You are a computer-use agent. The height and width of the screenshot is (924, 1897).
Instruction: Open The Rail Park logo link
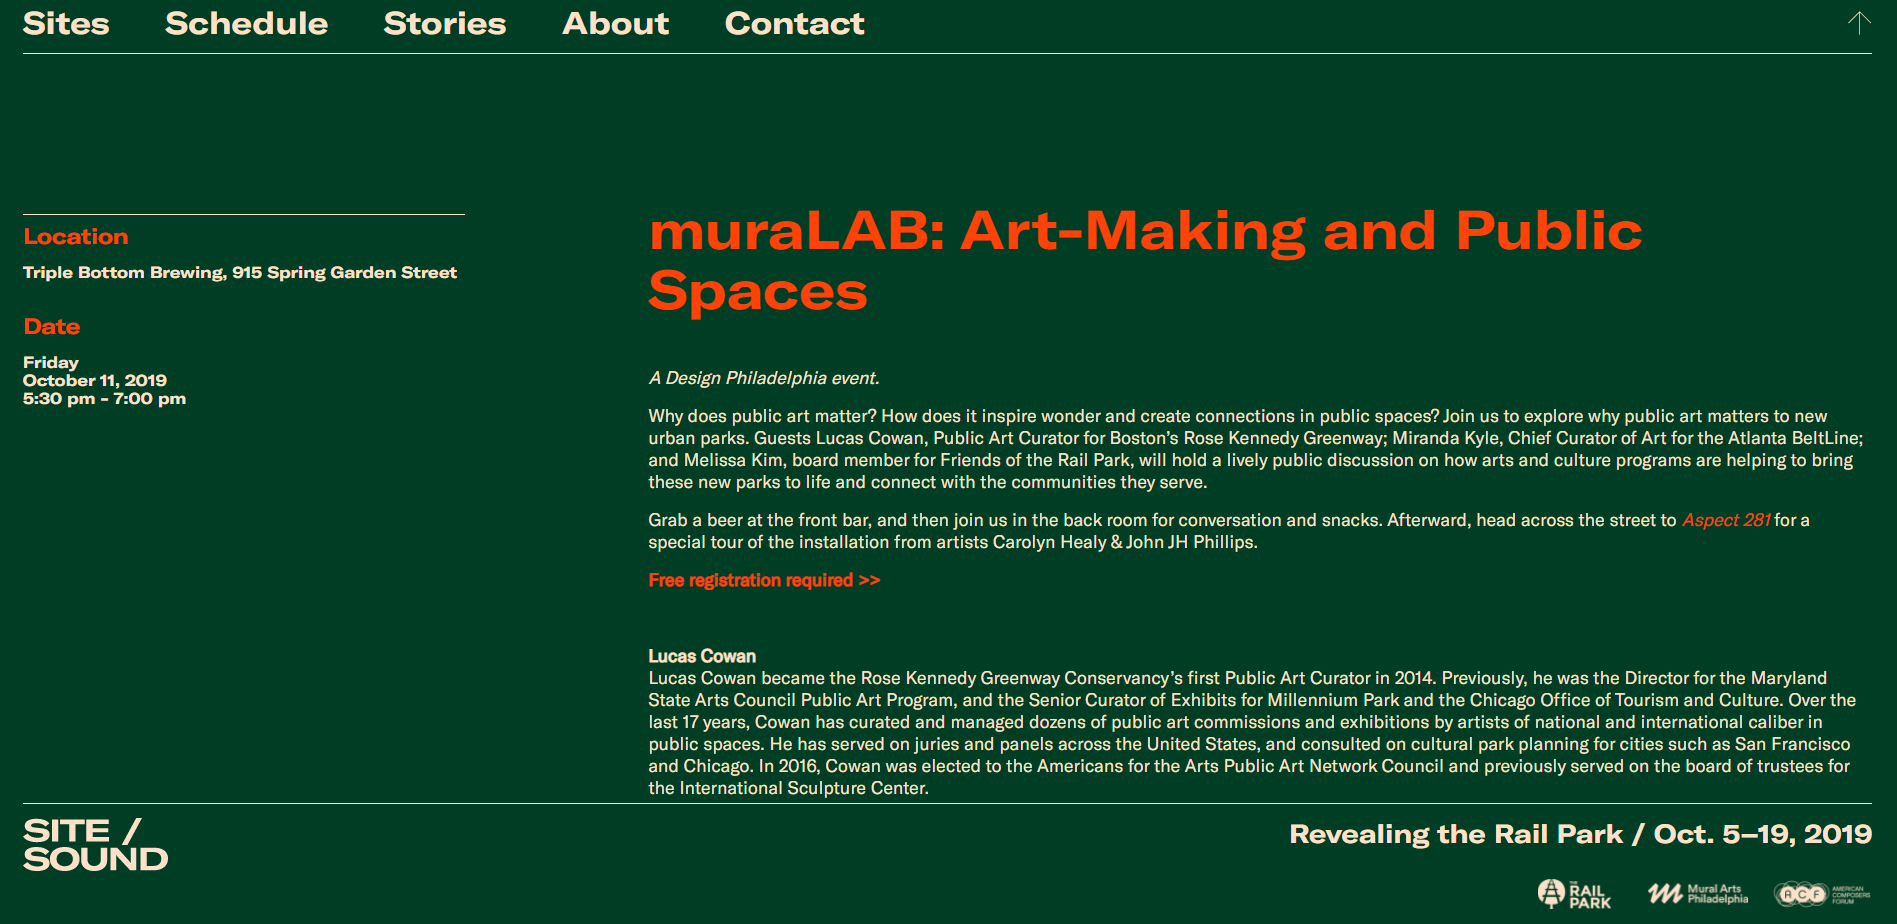point(1574,893)
